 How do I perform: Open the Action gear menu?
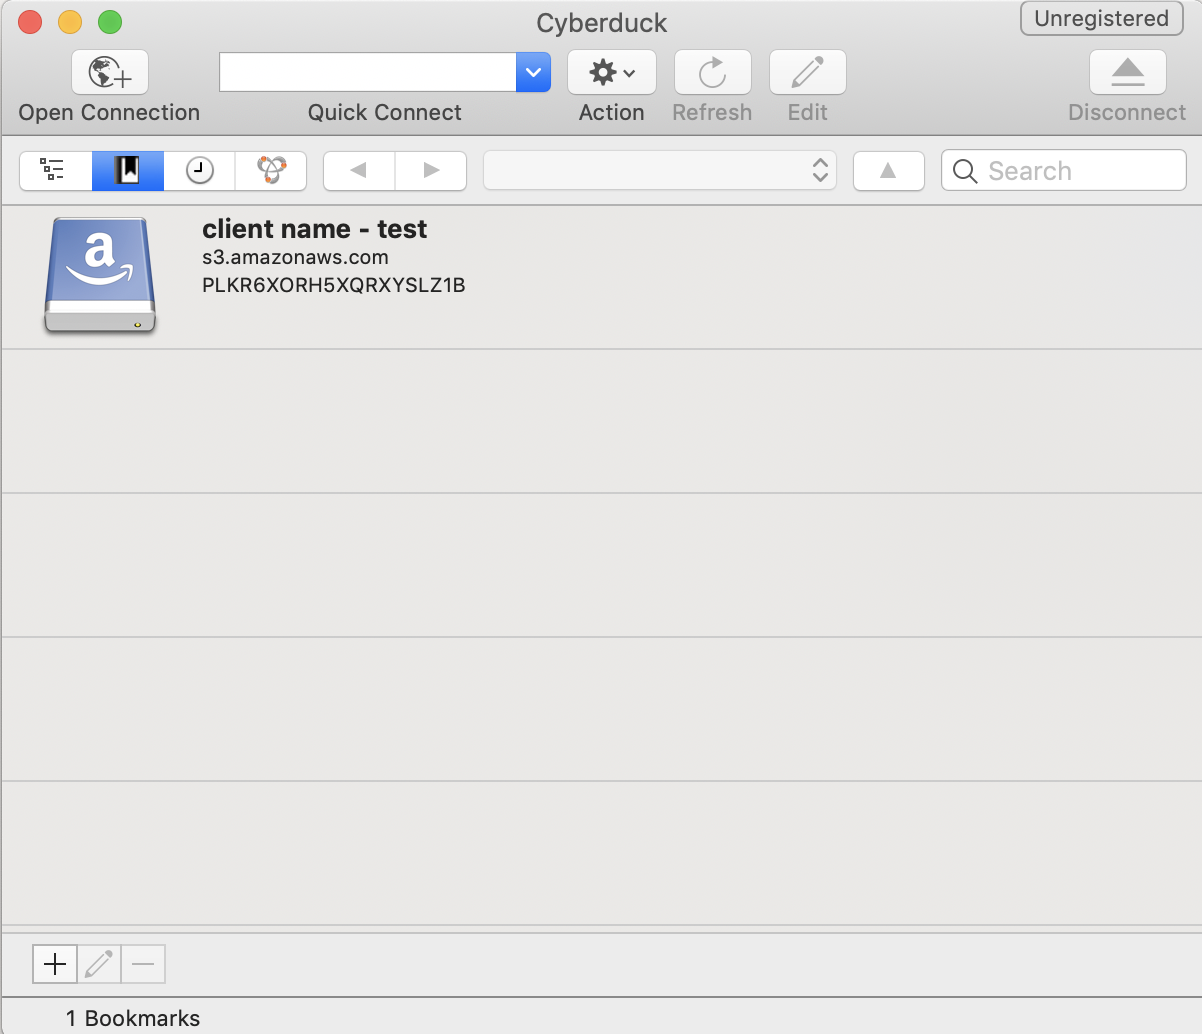[x=612, y=73]
